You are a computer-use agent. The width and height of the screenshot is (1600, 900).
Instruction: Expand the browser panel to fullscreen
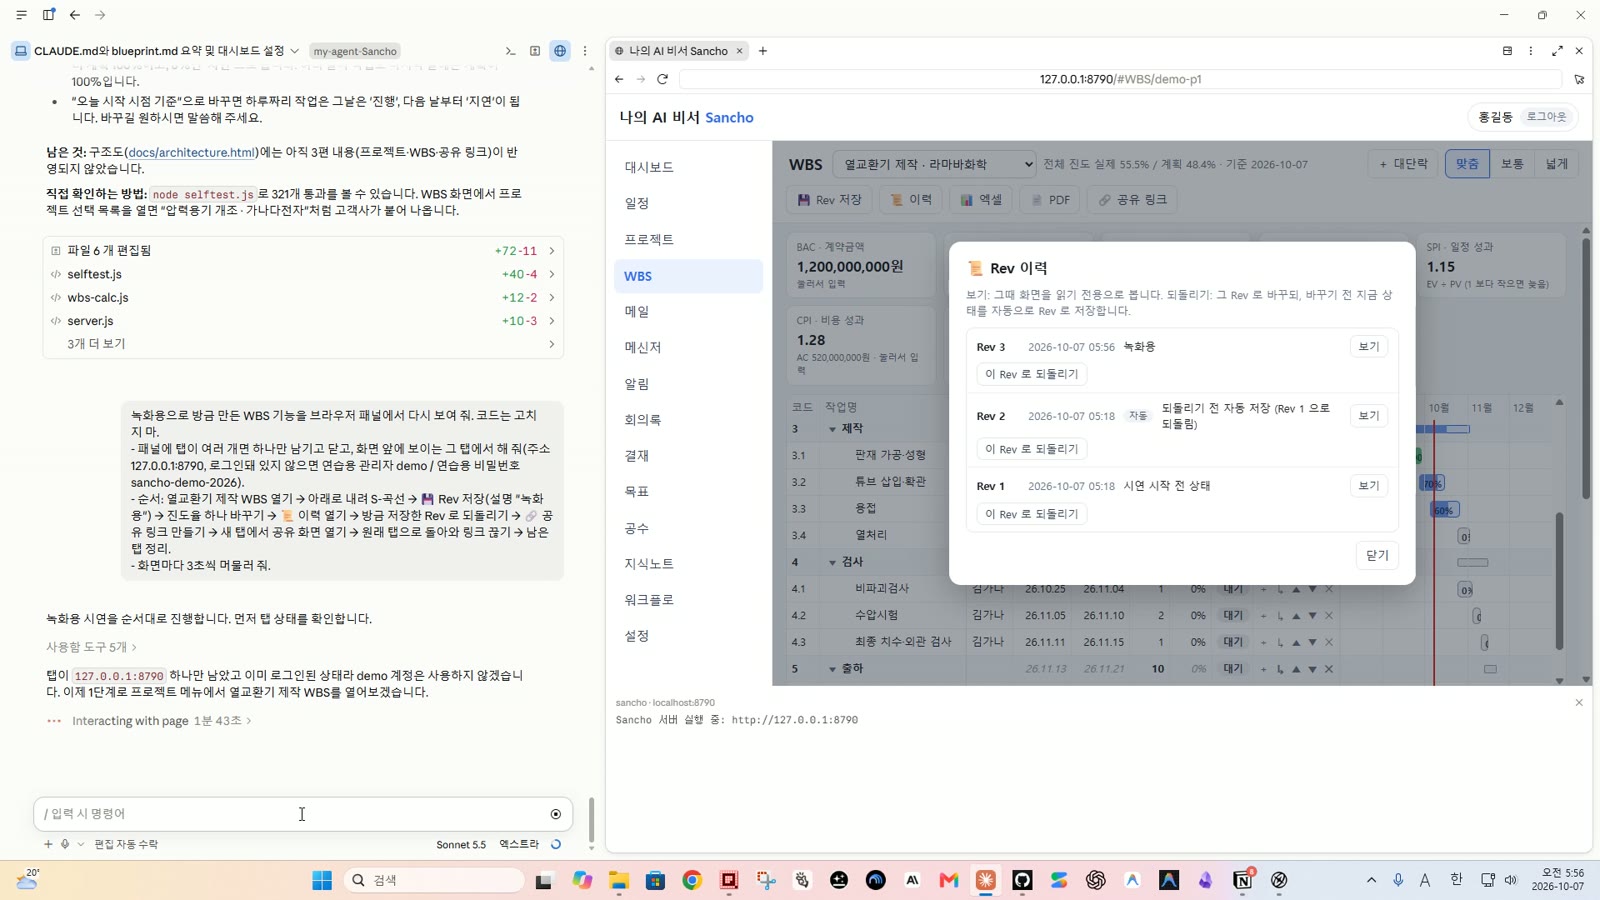click(x=1557, y=51)
